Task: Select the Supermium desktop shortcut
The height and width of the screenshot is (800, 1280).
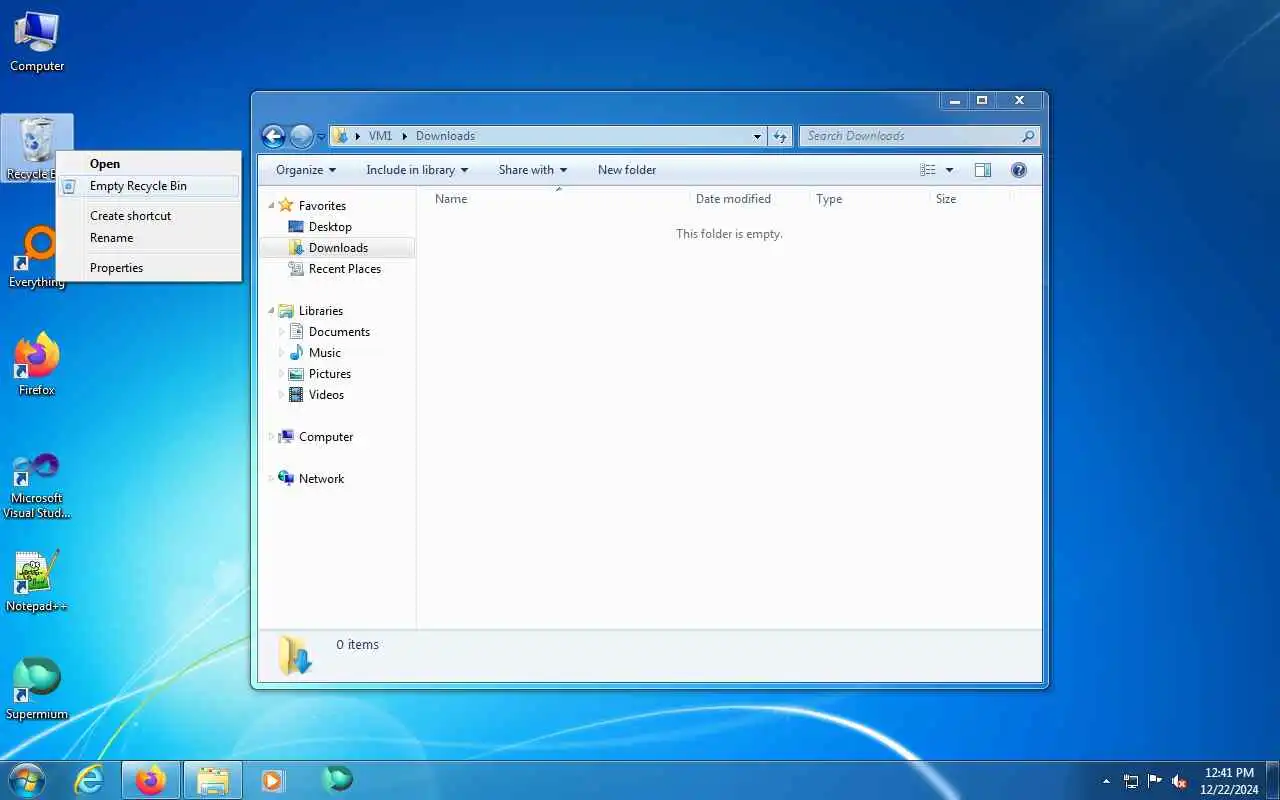Action: click(37, 689)
